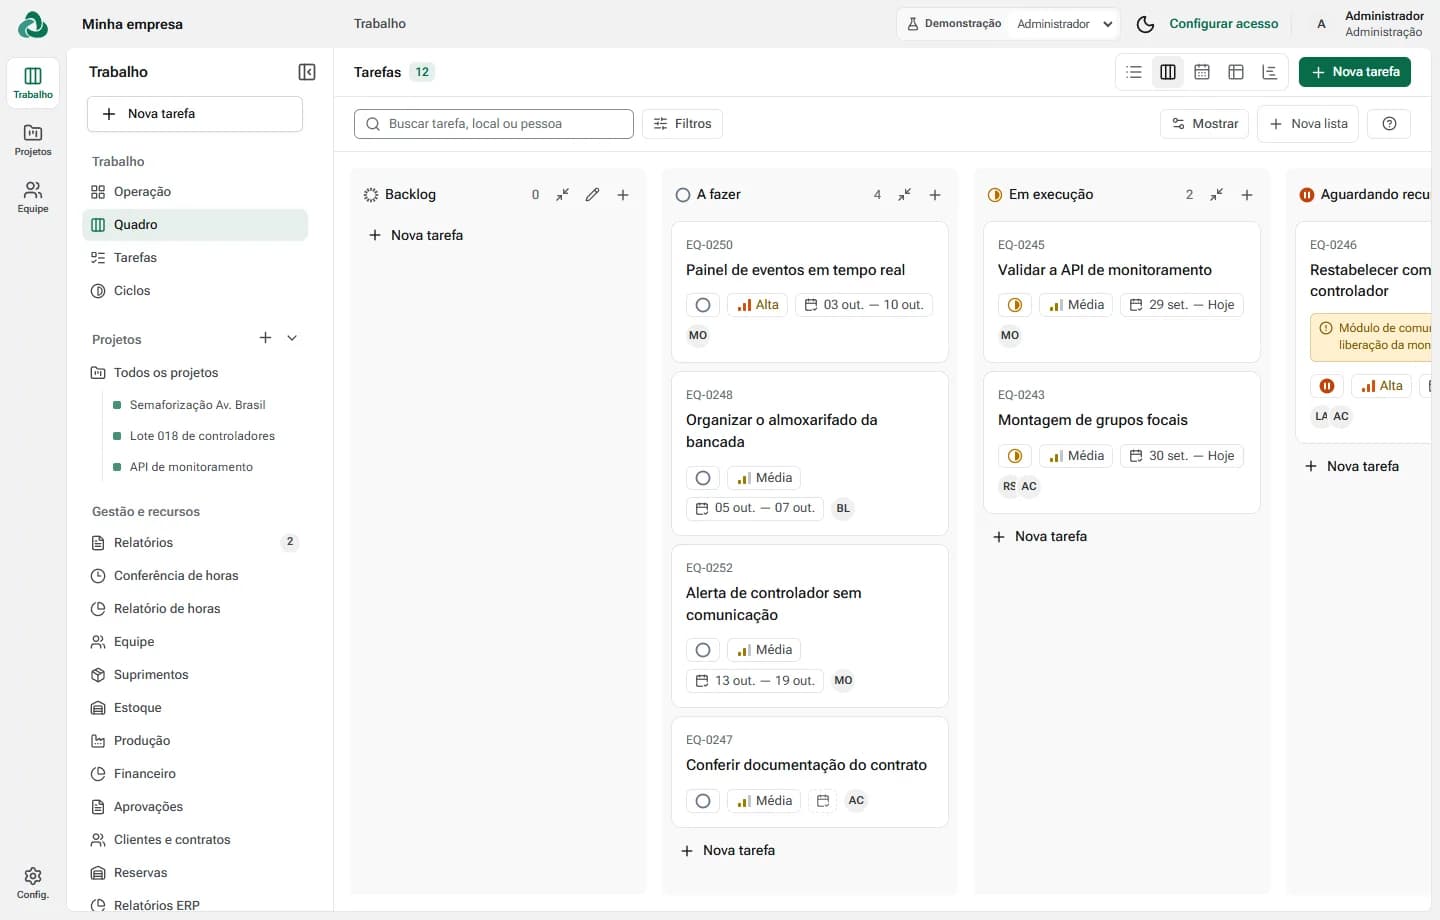Select the board view icon in toolbar

click(x=1168, y=72)
